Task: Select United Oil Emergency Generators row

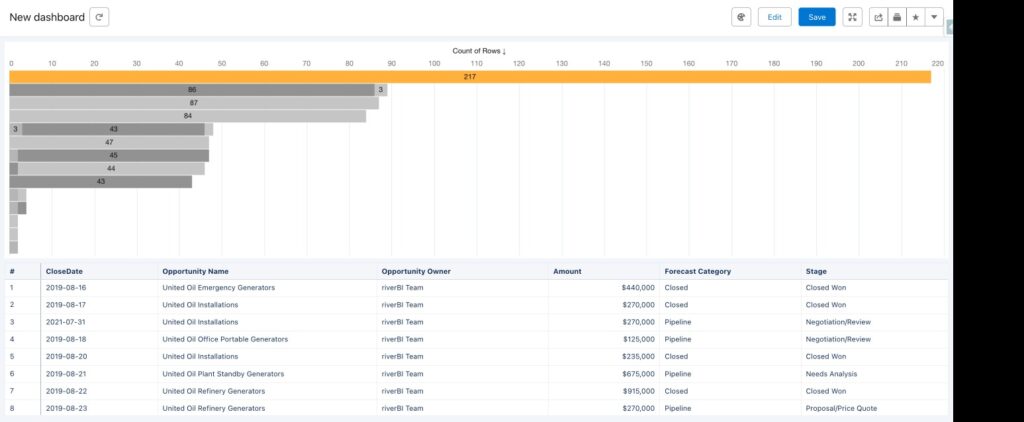Action: (218, 287)
